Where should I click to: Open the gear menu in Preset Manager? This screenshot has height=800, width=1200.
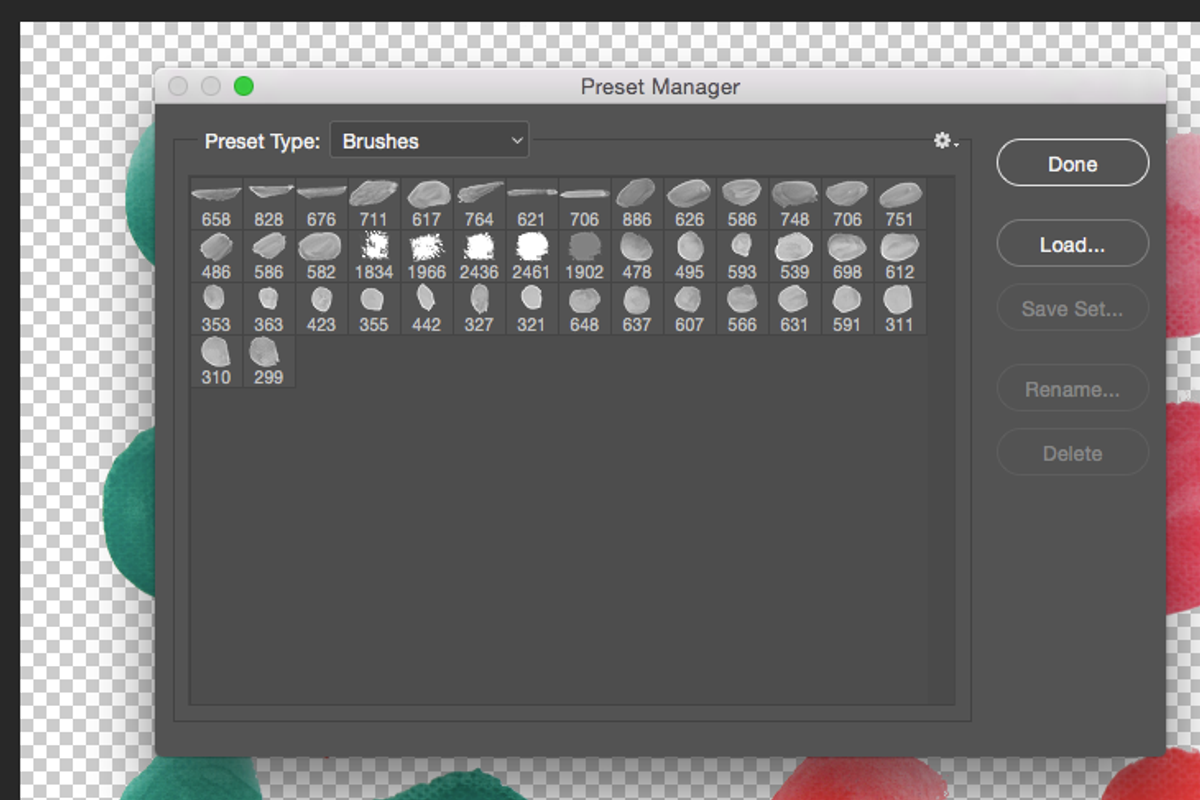pyautogui.click(x=945, y=141)
